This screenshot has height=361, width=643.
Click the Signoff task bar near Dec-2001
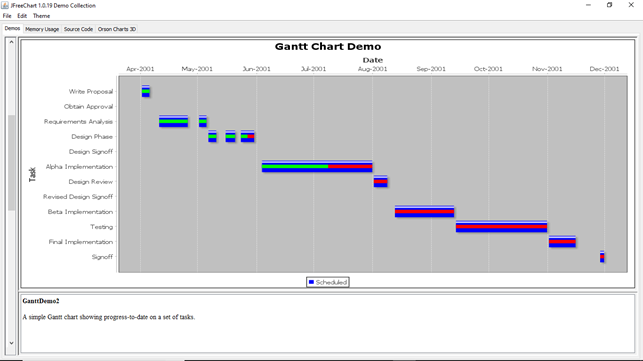[602, 256]
